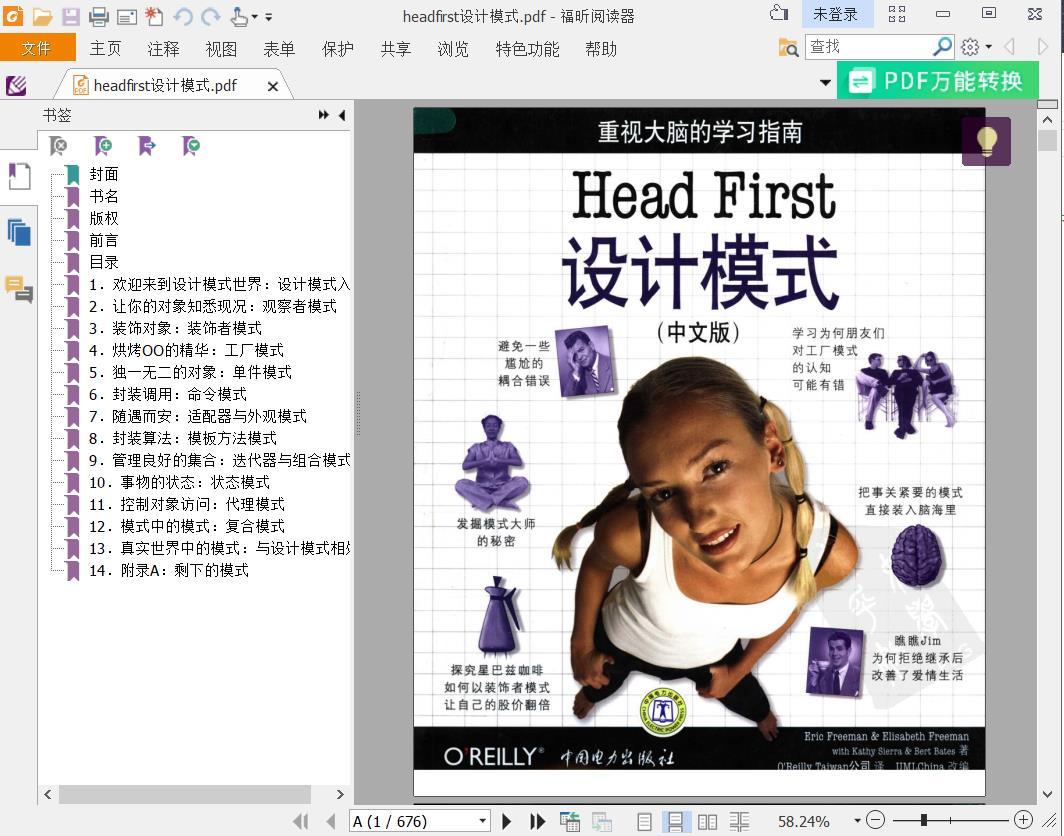Click the PDF万能转换 button

click(x=937, y=81)
